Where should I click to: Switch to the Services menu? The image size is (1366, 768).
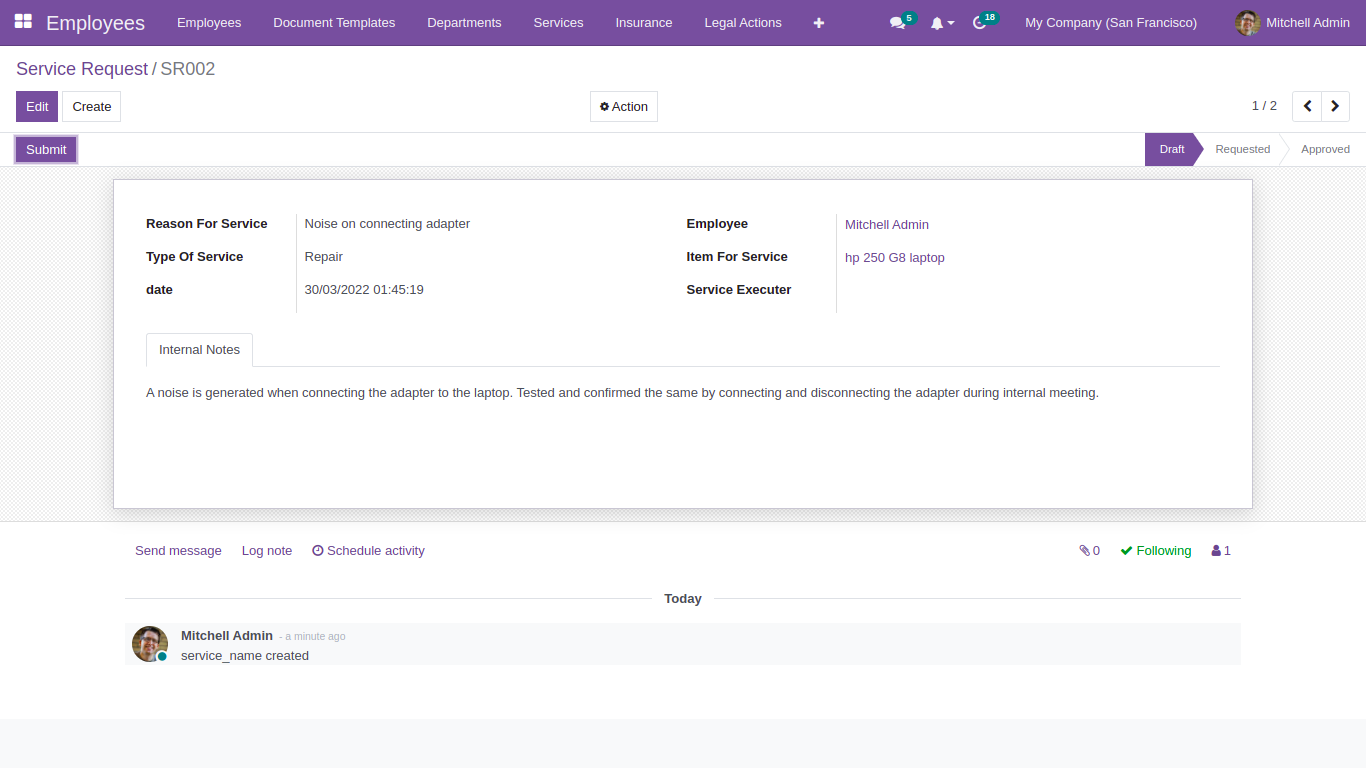coord(558,22)
